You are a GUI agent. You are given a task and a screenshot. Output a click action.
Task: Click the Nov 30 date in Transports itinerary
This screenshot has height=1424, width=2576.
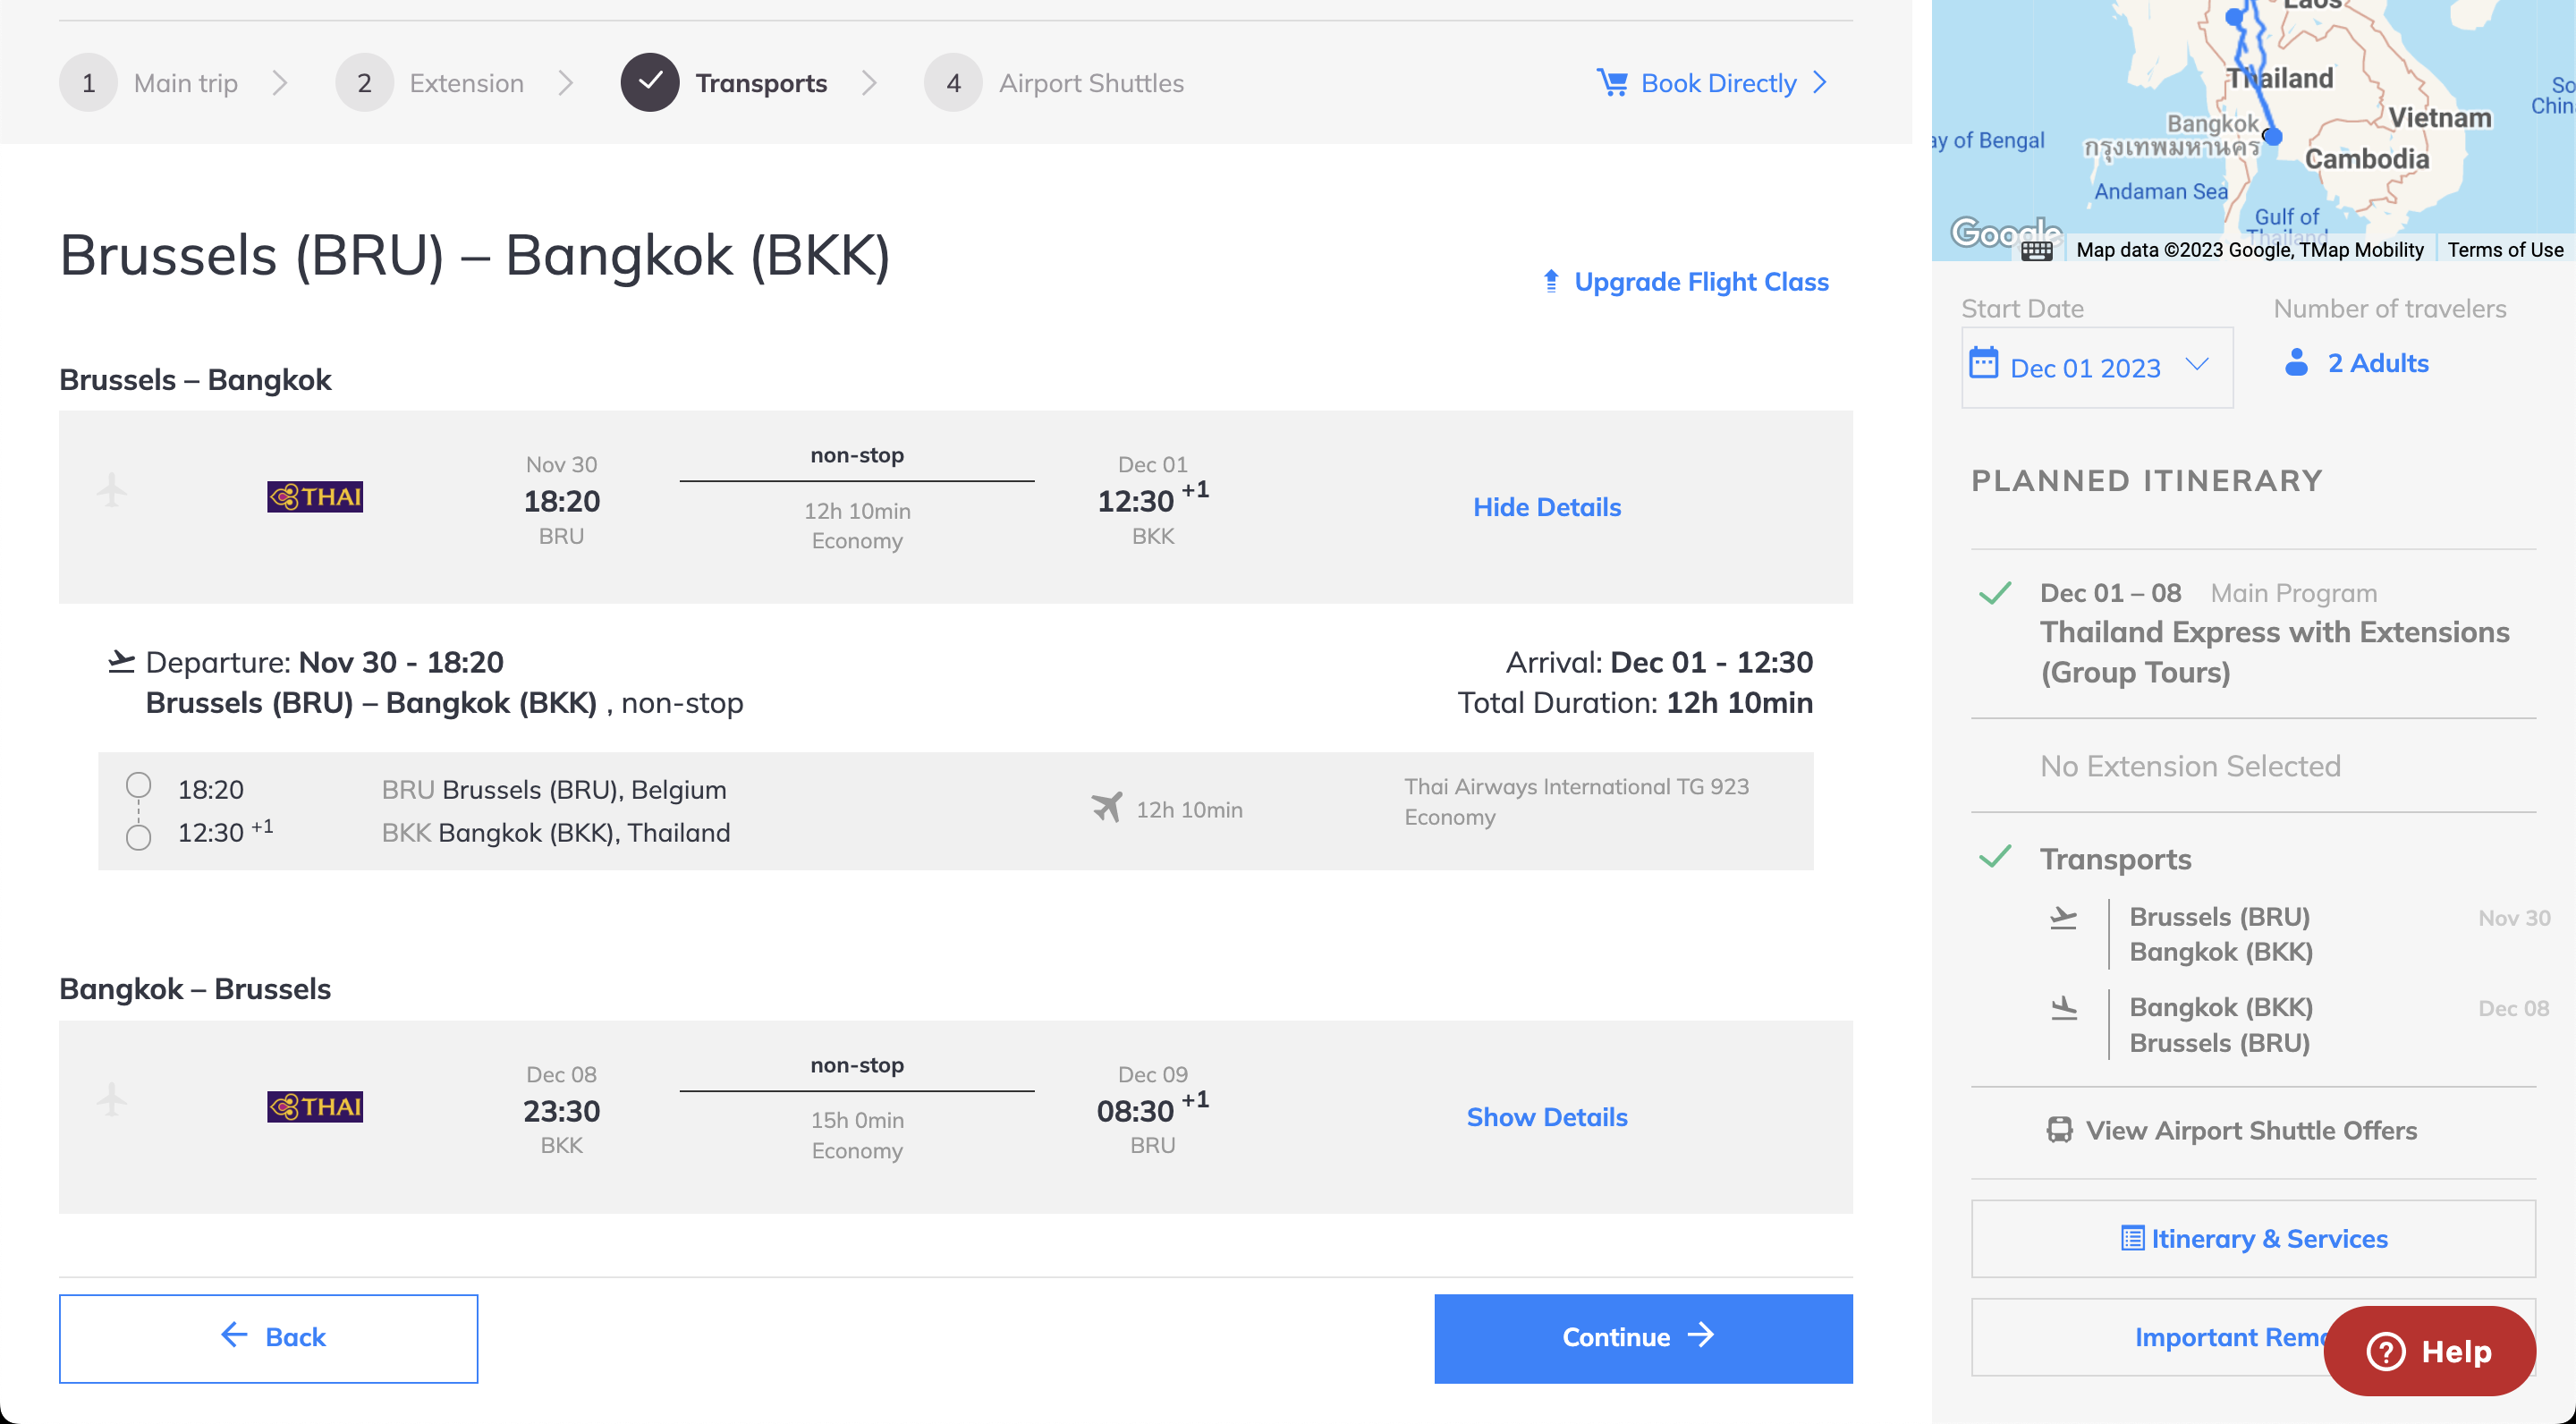tap(2514, 918)
